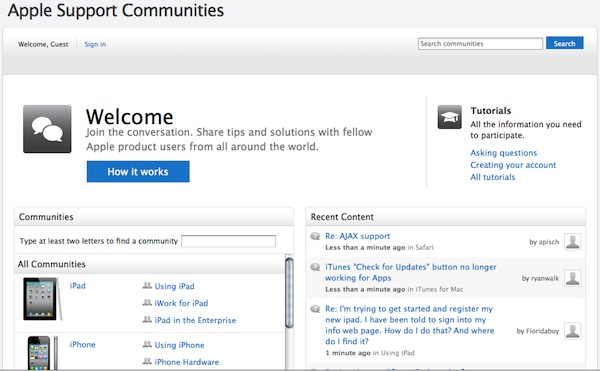The height and width of the screenshot is (371, 600).
Task: Click ryanwalk's avatar icon
Action: [573, 278]
